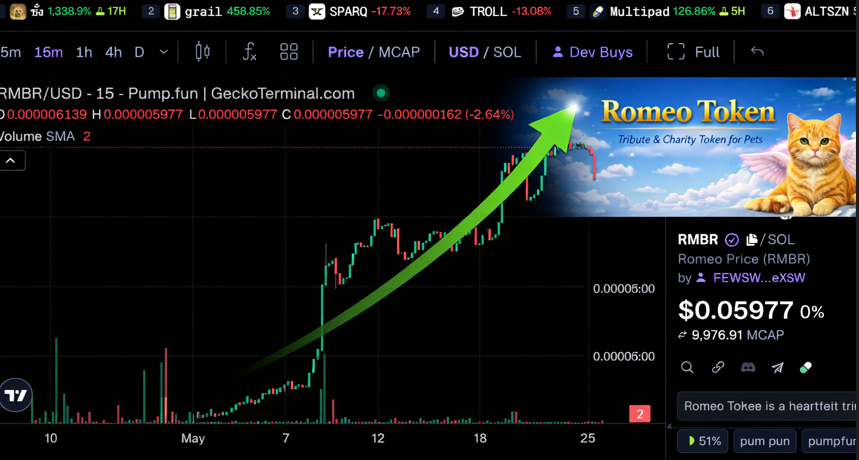This screenshot has height=460, width=859.
Task: Click the grail token icon
Action: pyautogui.click(x=172, y=11)
